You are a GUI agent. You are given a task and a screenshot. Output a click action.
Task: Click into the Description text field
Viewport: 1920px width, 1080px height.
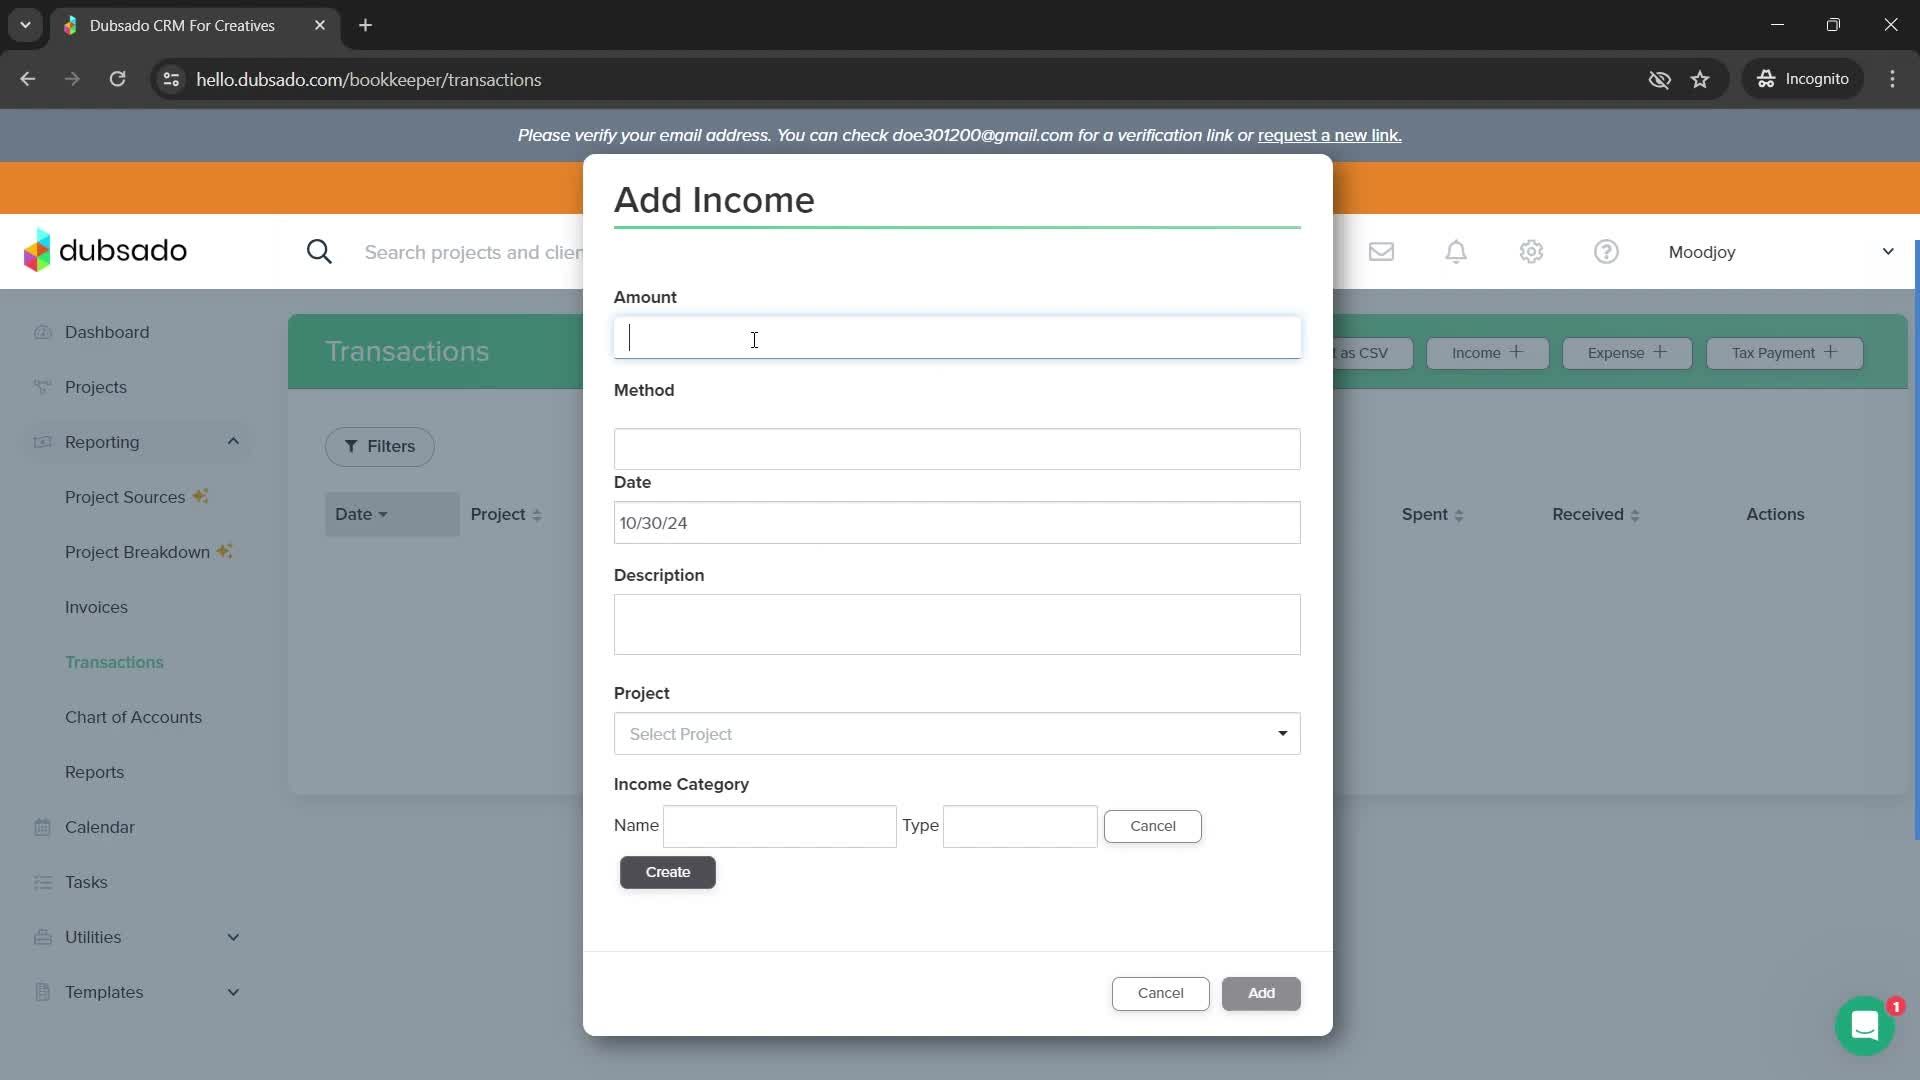[956, 625]
